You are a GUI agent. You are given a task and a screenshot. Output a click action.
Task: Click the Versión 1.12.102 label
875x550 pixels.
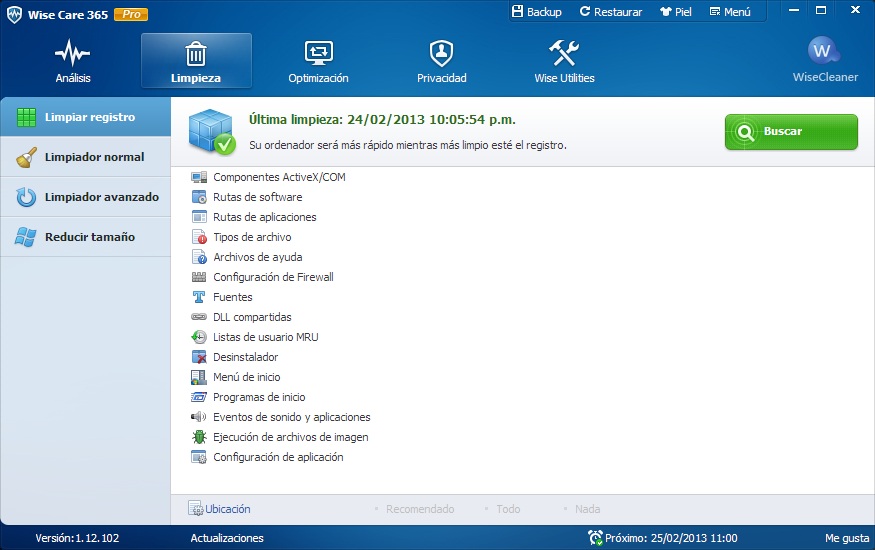click(77, 538)
